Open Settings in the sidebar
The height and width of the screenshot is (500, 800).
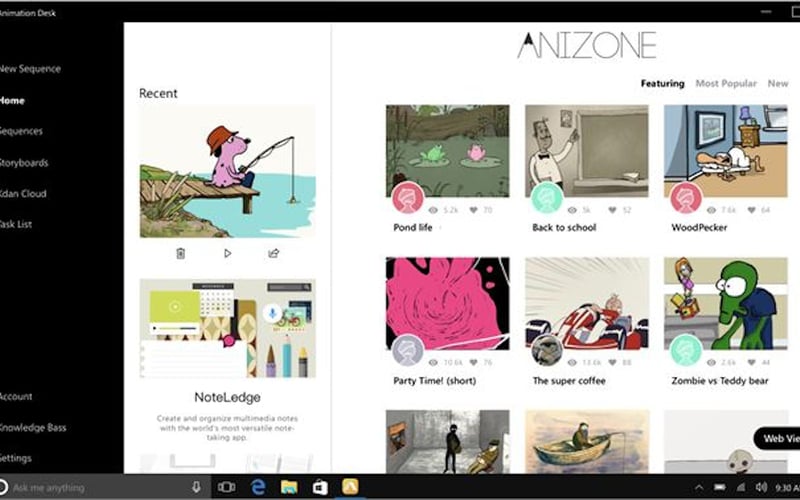pyautogui.click(x=16, y=458)
